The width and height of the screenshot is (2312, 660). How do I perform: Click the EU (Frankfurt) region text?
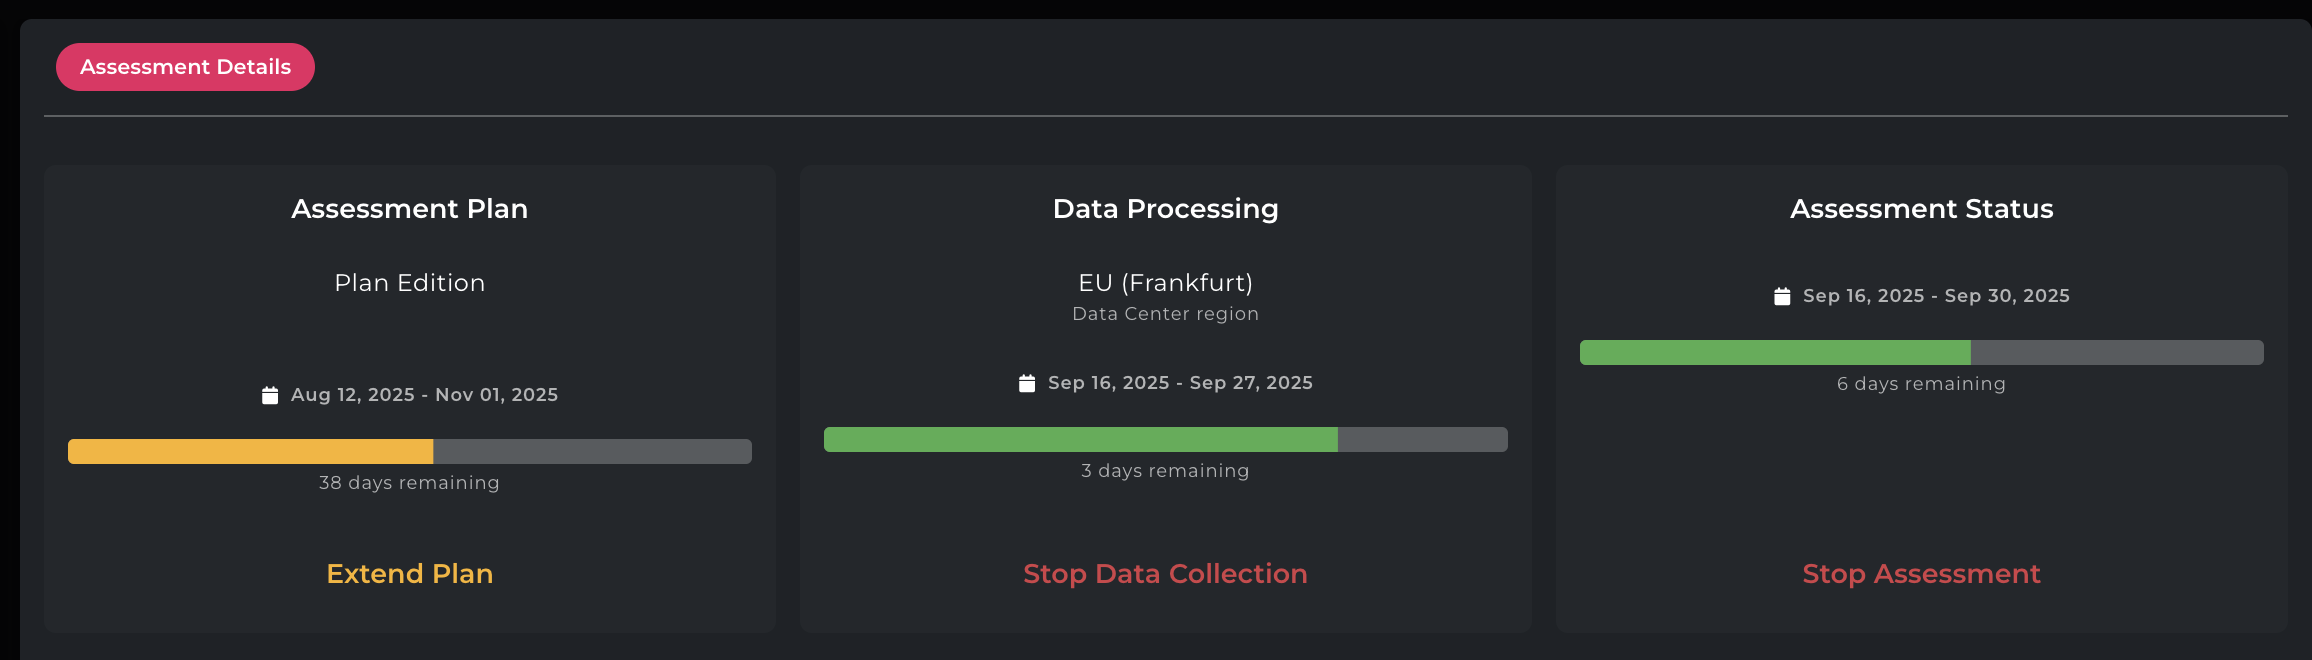coord(1165,283)
